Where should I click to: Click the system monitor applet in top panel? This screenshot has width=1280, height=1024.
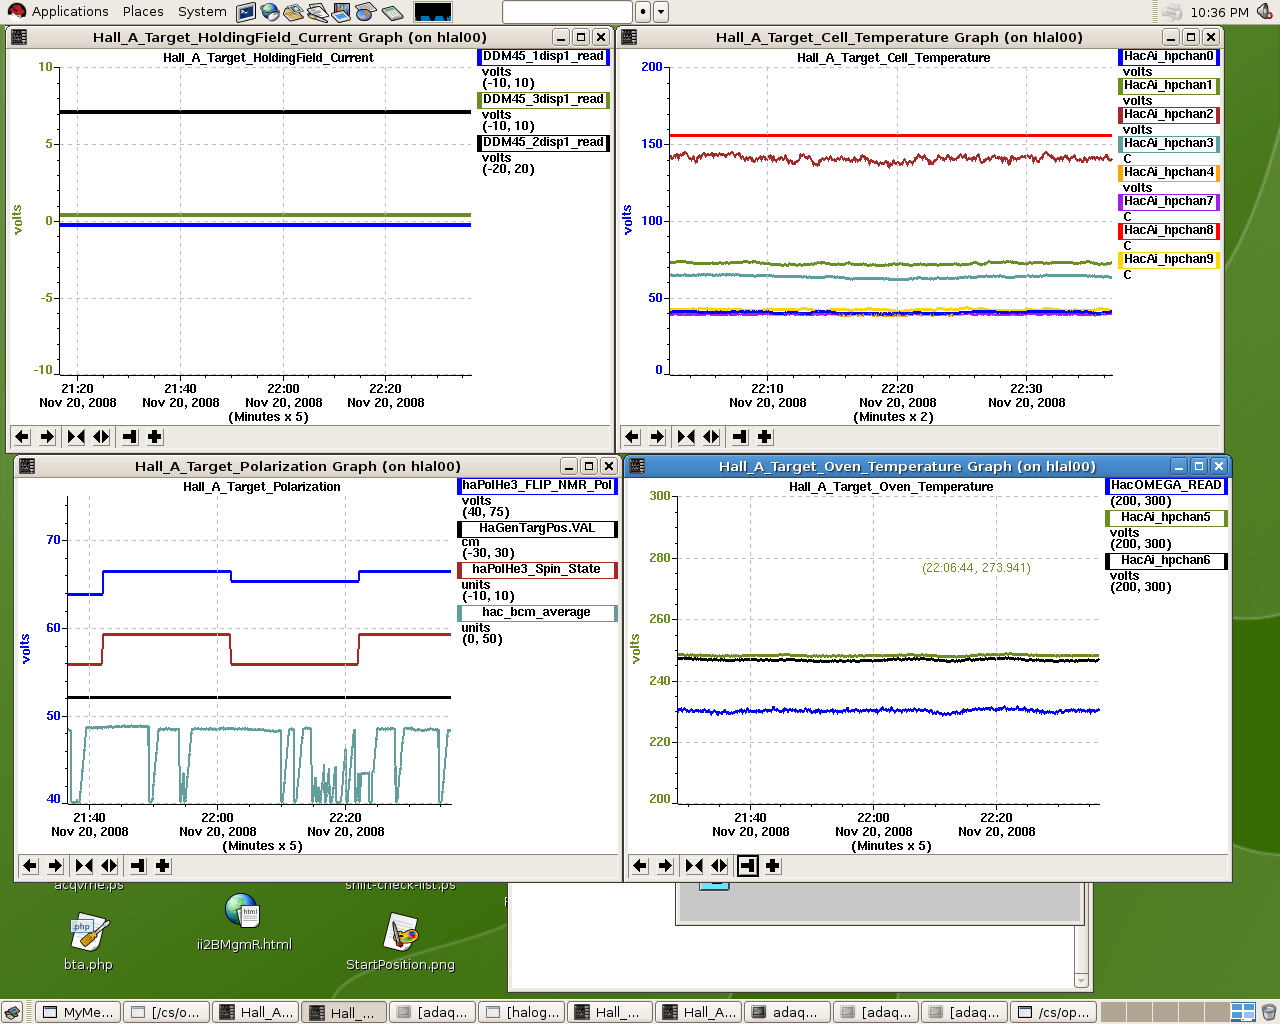(x=432, y=12)
